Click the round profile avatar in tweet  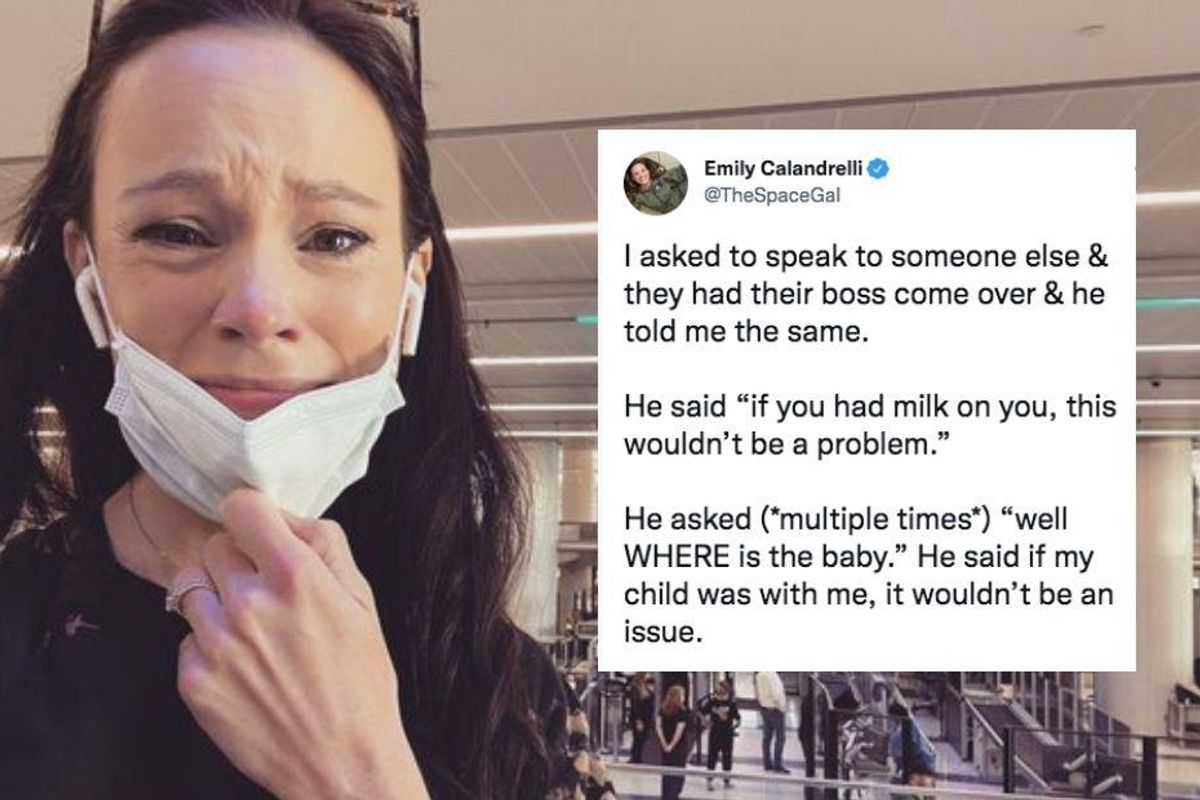click(655, 183)
